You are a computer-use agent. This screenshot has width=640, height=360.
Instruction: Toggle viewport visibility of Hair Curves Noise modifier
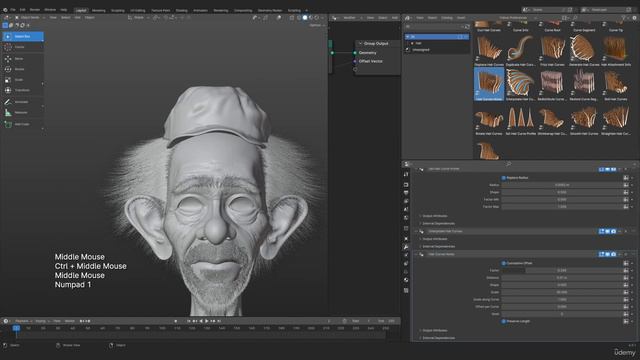click(x=607, y=254)
